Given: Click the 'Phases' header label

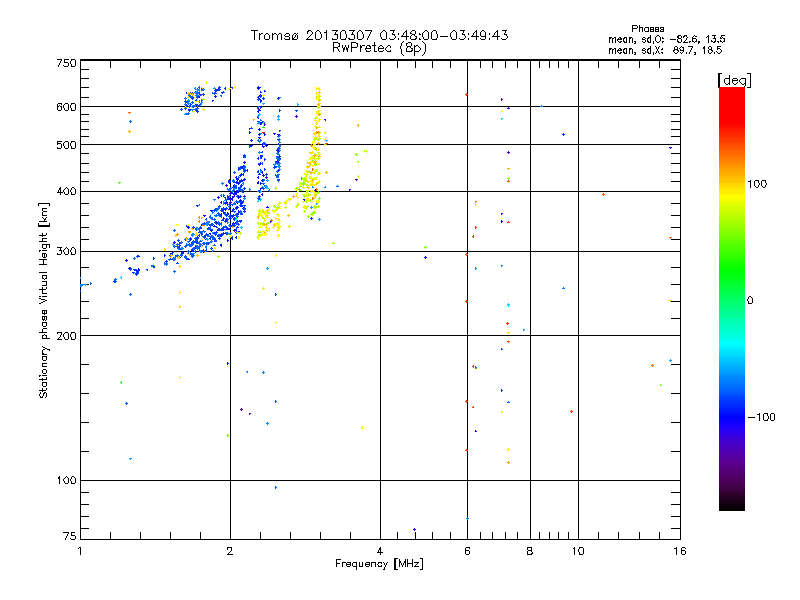Looking at the screenshot, I should pyautogui.click(x=647, y=29).
